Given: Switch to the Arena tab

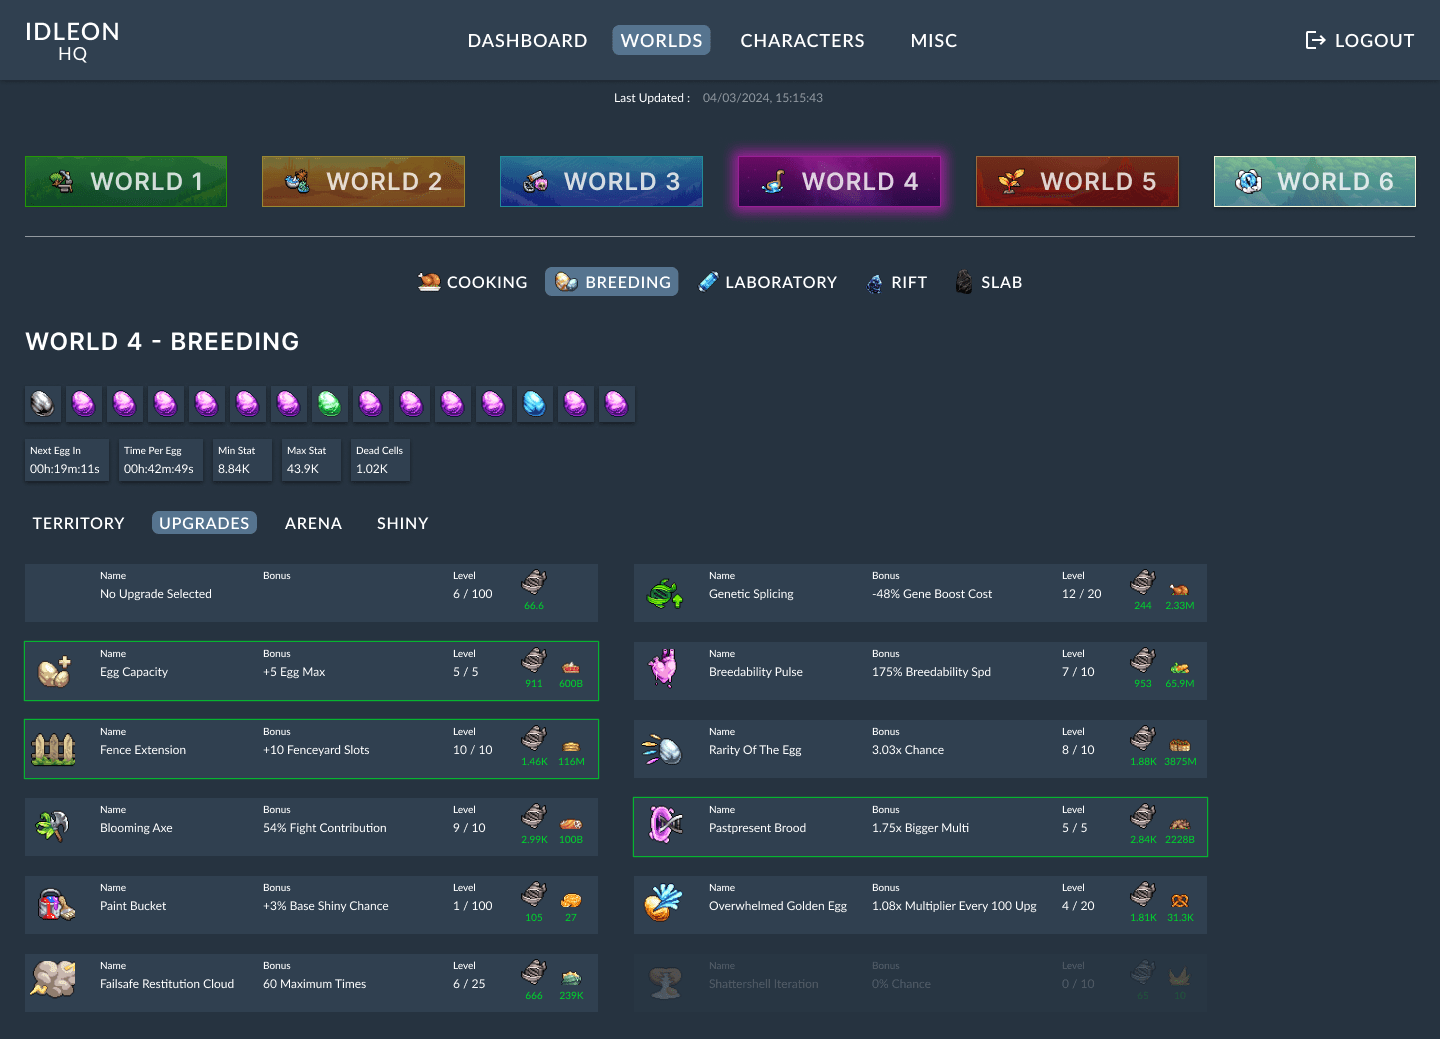Looking at the screenshot, I should (313, 523).
